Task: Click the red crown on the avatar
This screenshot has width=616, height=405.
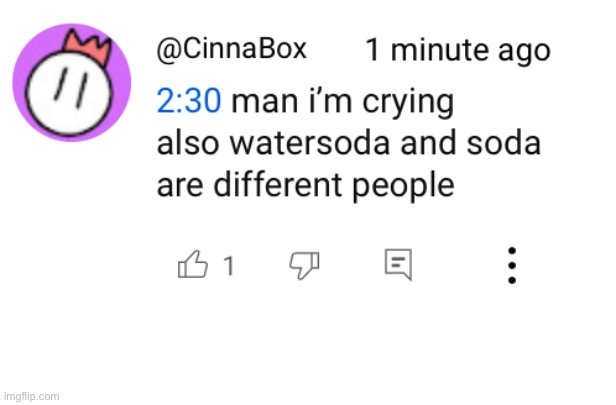Action: click(88, 45)
